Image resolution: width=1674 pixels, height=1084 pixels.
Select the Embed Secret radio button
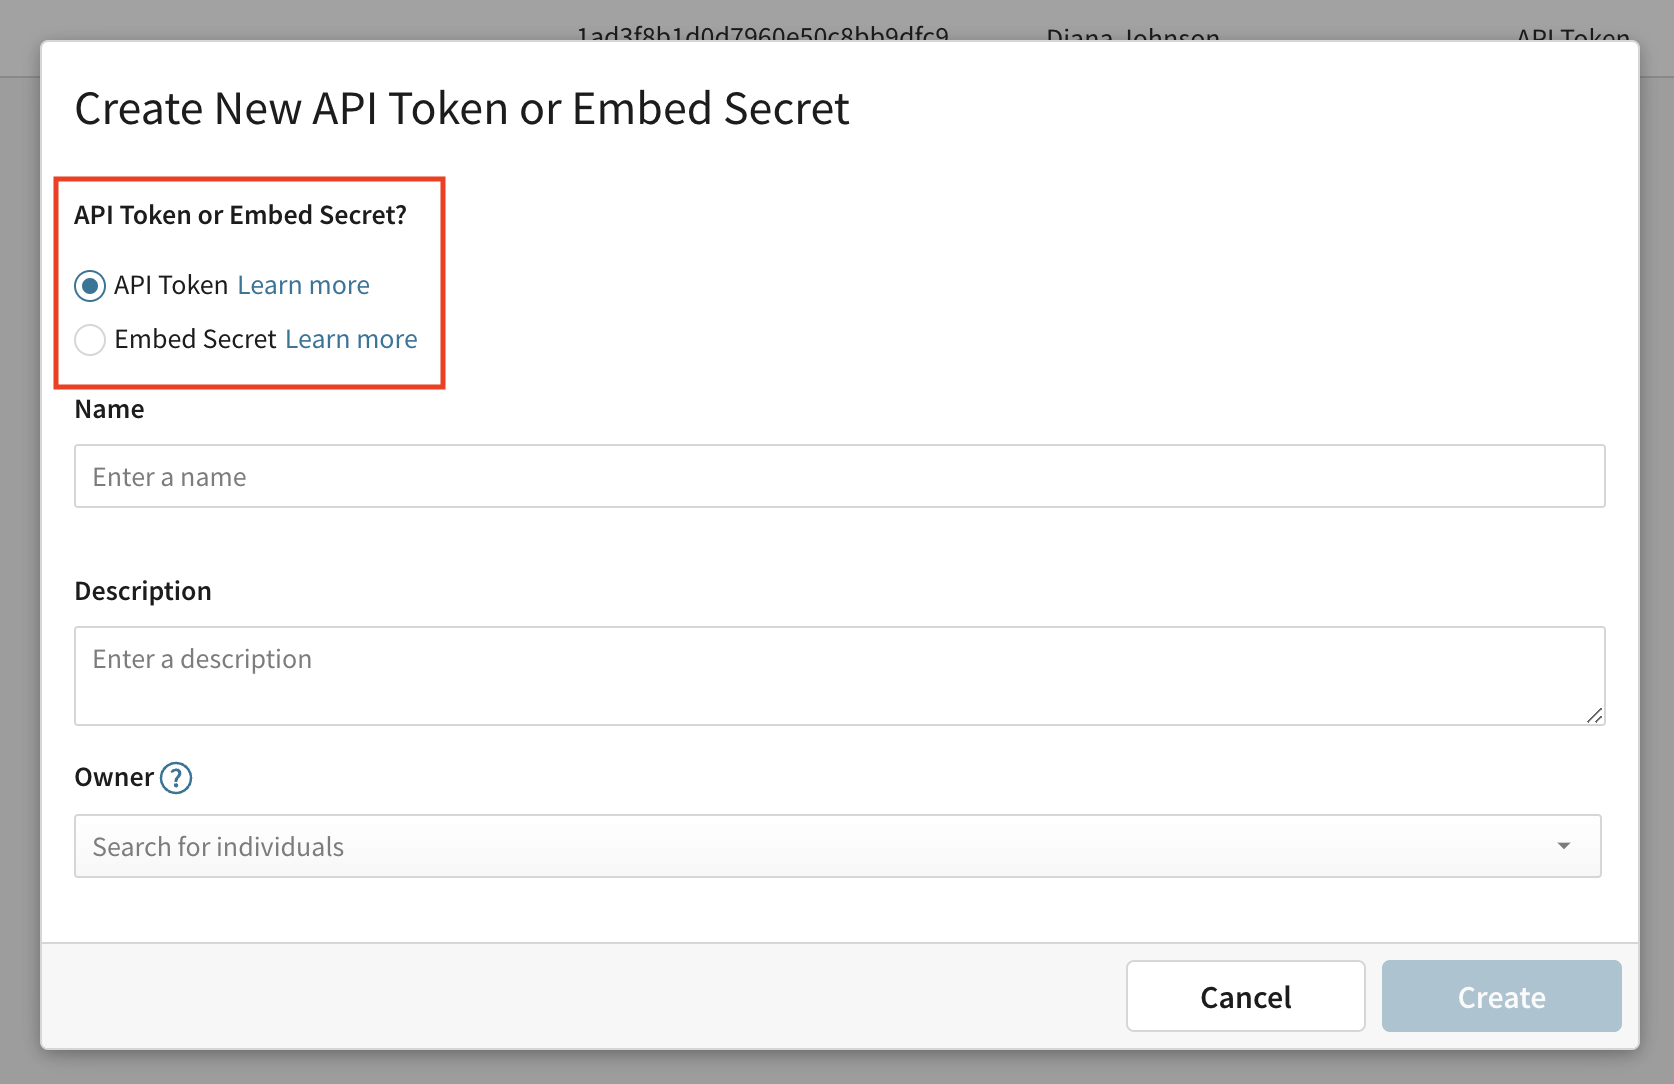click(x=90, y=340)
